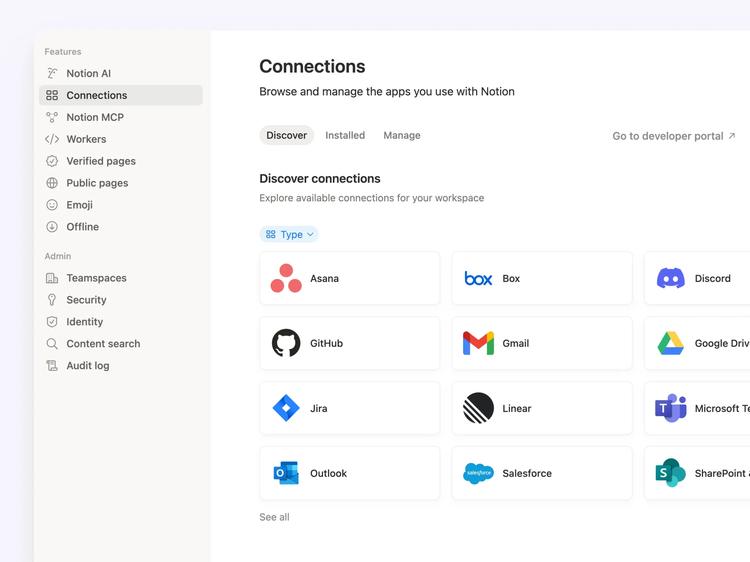The width and height of the screenshot is (750, 562).
Task: Click the Jira diamond logo
Action: [286, 408]
